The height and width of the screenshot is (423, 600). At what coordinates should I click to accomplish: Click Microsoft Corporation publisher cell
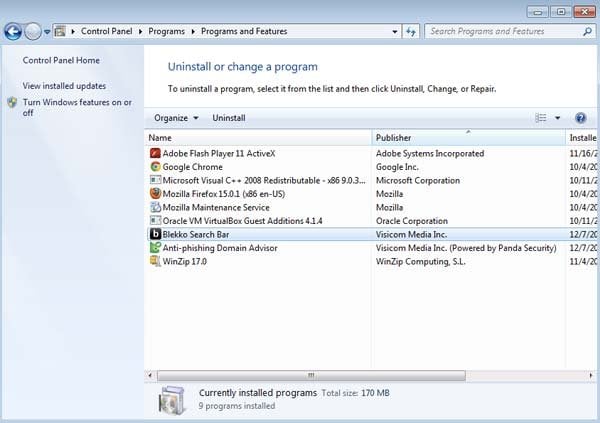(418, 180)
